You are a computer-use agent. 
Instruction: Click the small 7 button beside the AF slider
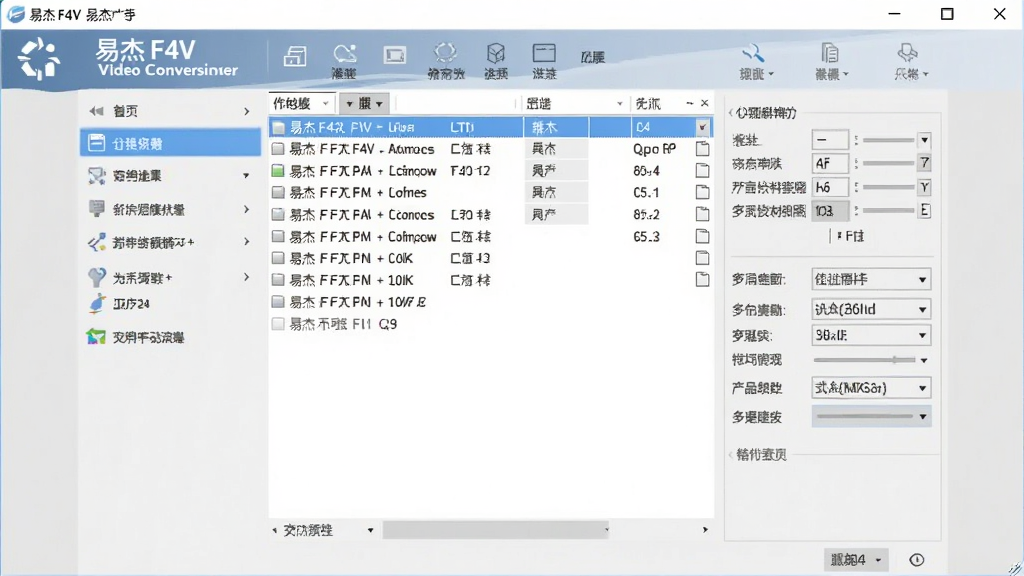925,163
